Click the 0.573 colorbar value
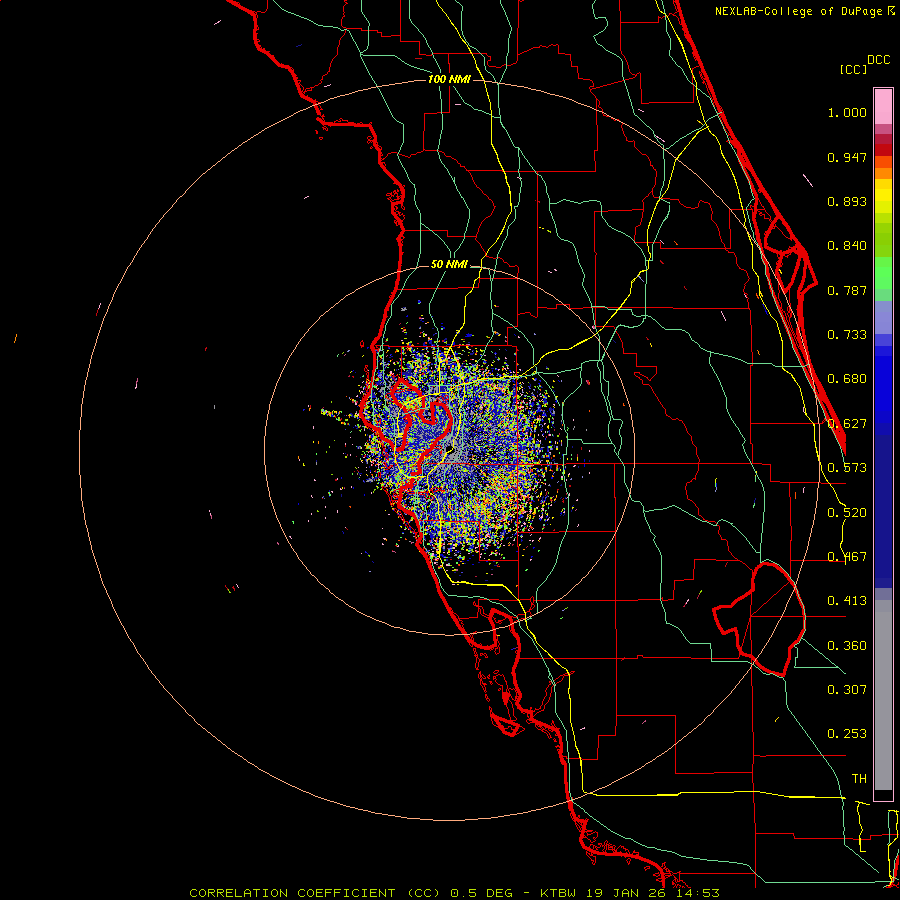 [847, 468]
